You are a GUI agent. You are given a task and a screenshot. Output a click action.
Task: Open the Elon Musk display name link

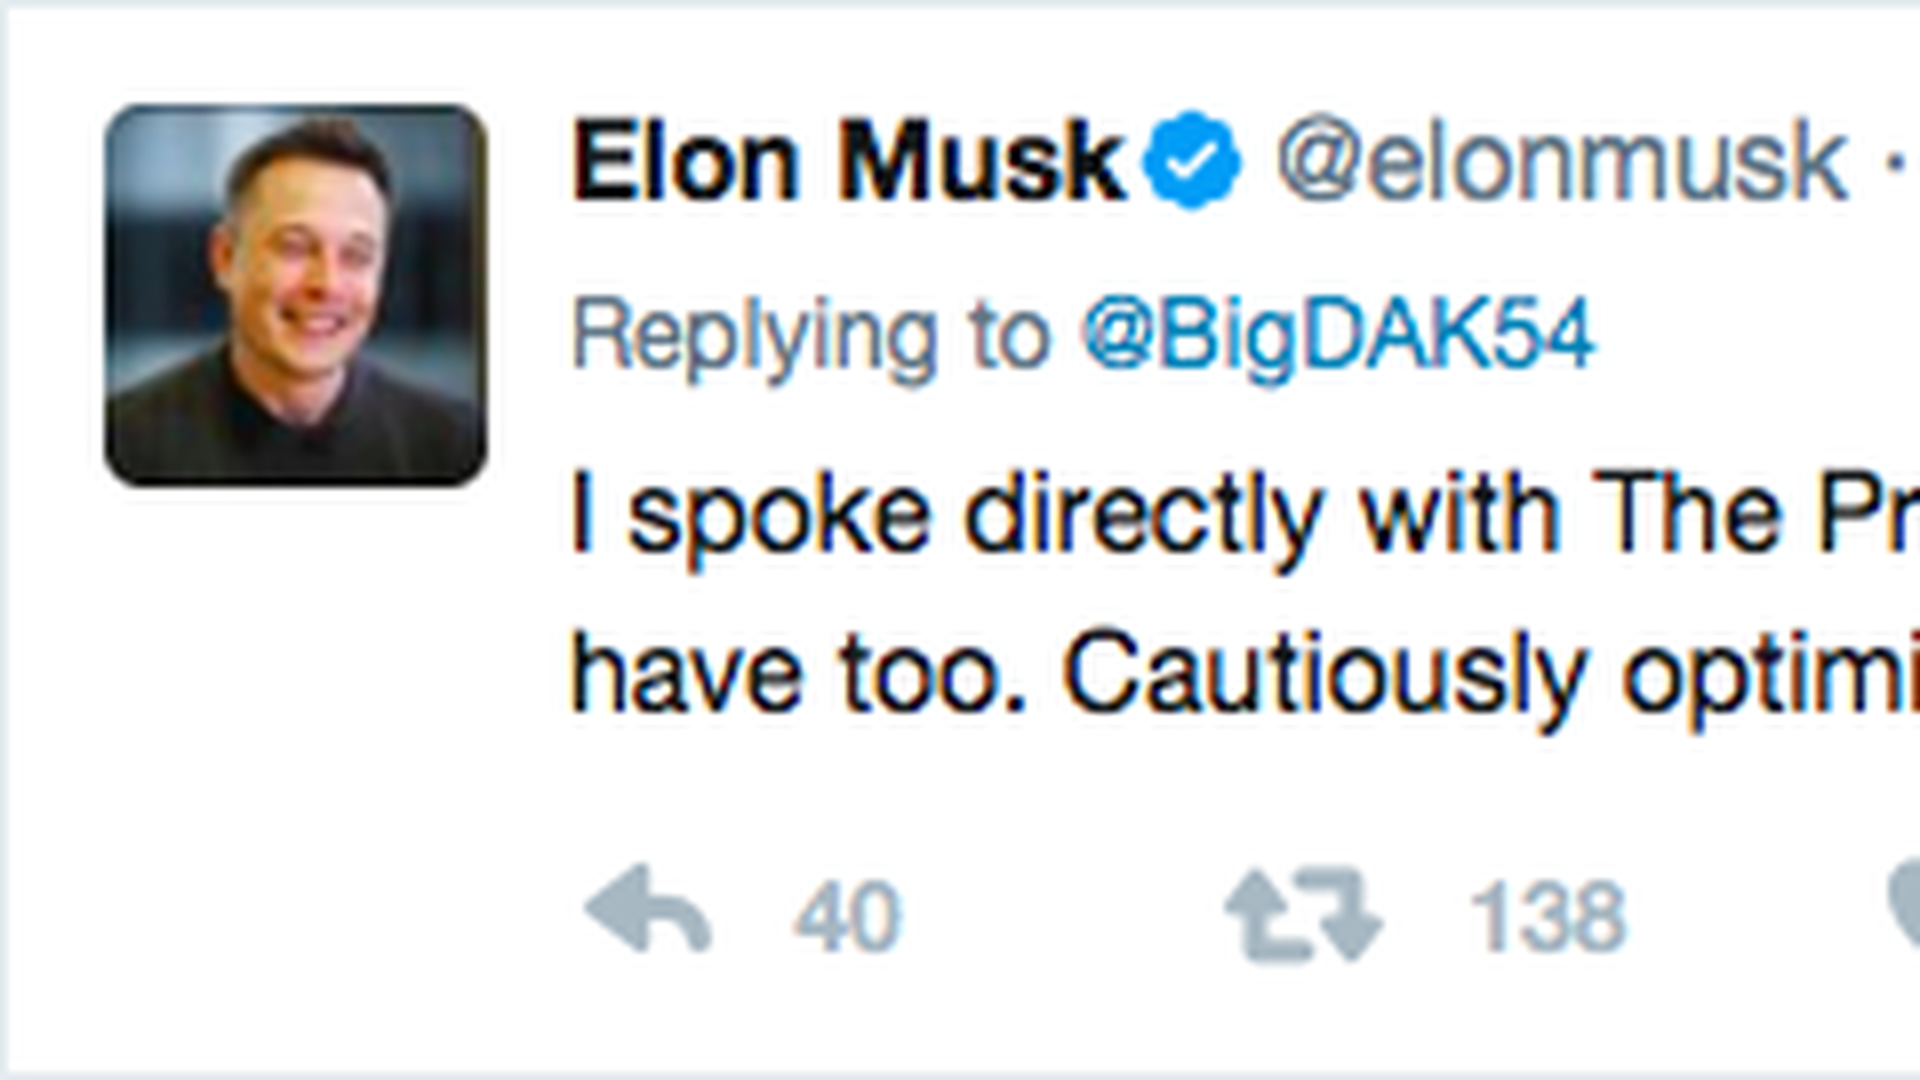pos(848,162)
